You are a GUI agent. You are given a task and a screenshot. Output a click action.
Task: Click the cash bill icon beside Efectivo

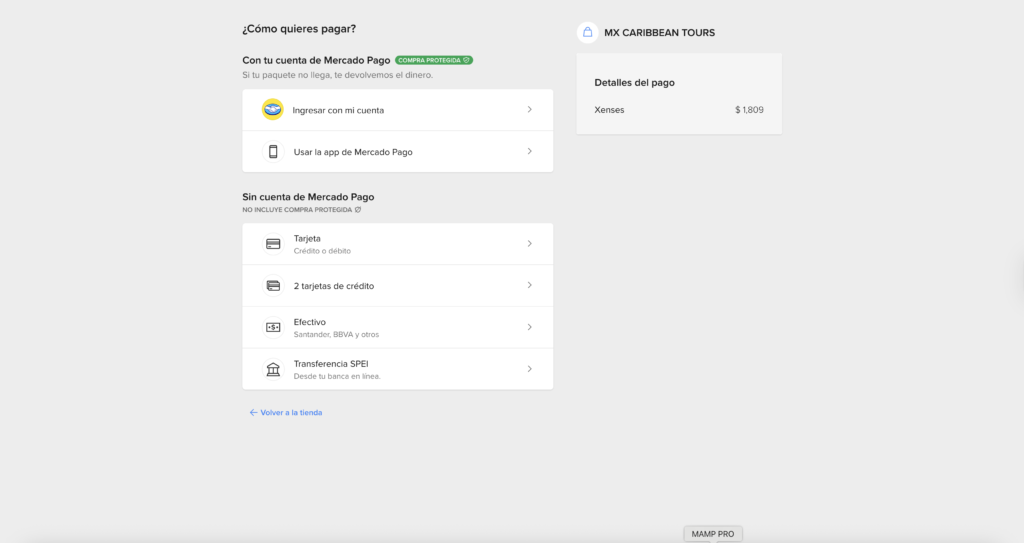coord(273,327)
